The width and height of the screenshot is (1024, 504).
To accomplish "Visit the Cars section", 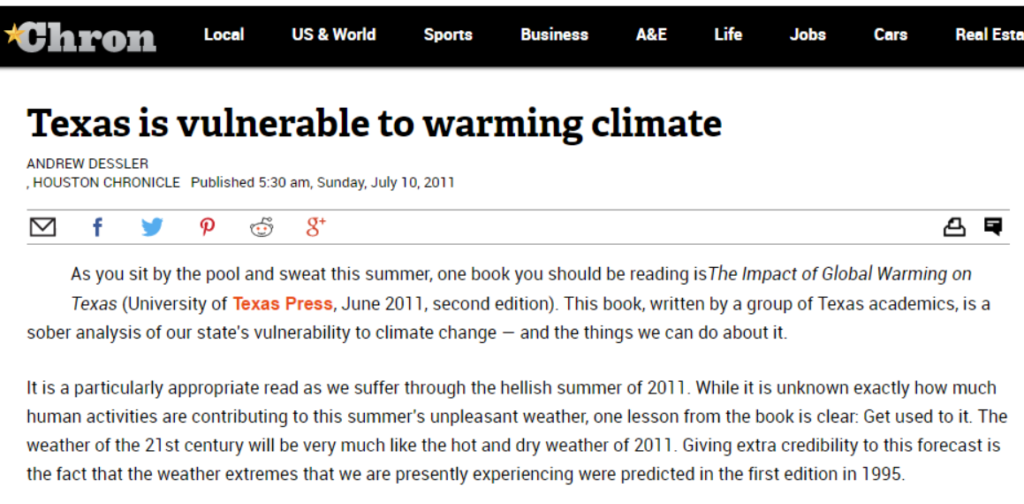I will 891,35.
